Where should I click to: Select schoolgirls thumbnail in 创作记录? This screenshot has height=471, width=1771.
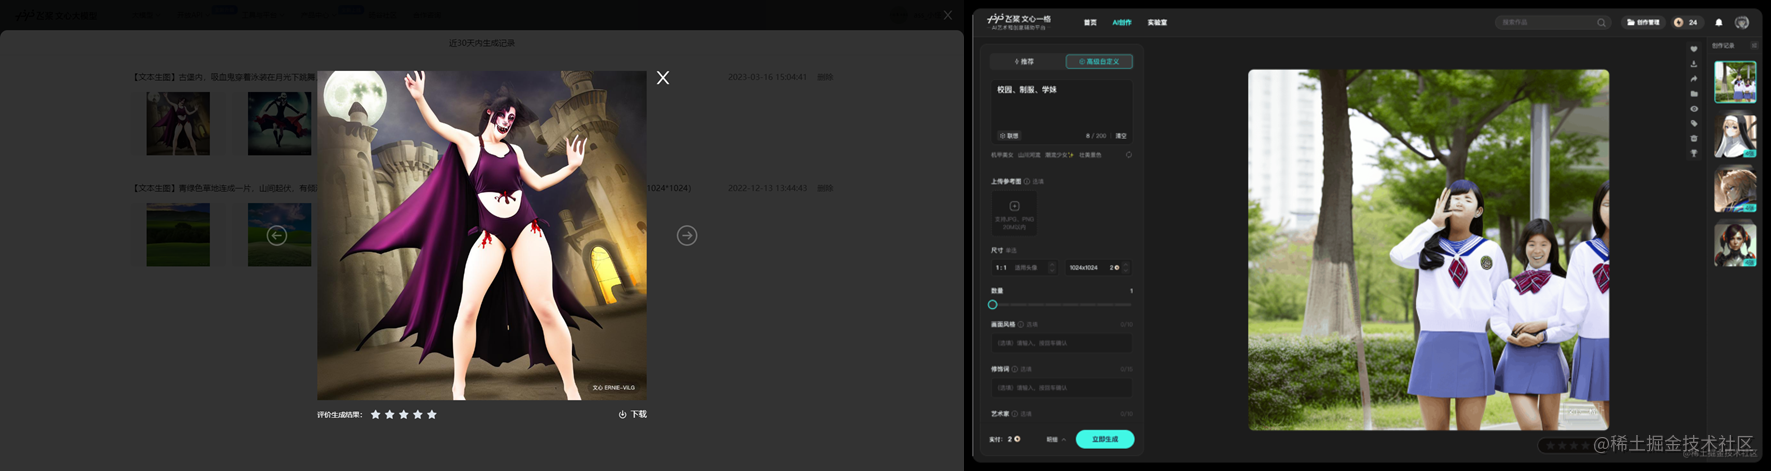1735,82
